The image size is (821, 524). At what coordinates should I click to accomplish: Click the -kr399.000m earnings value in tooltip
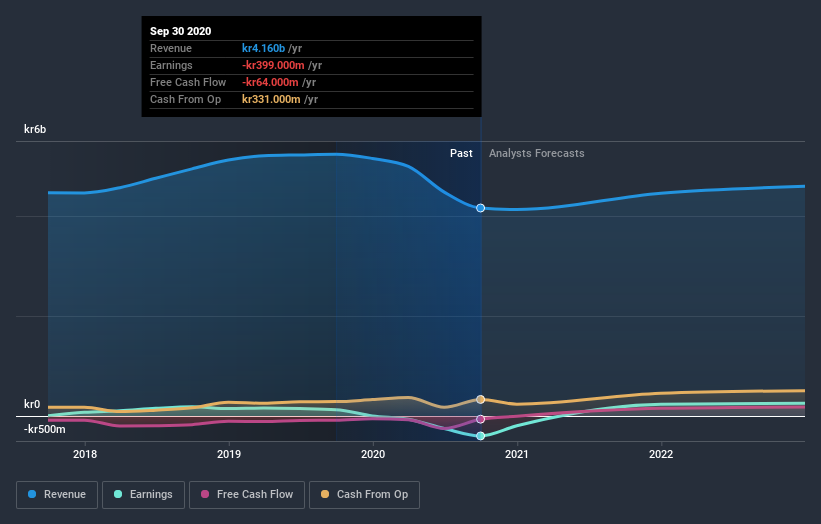click(273, 65)
